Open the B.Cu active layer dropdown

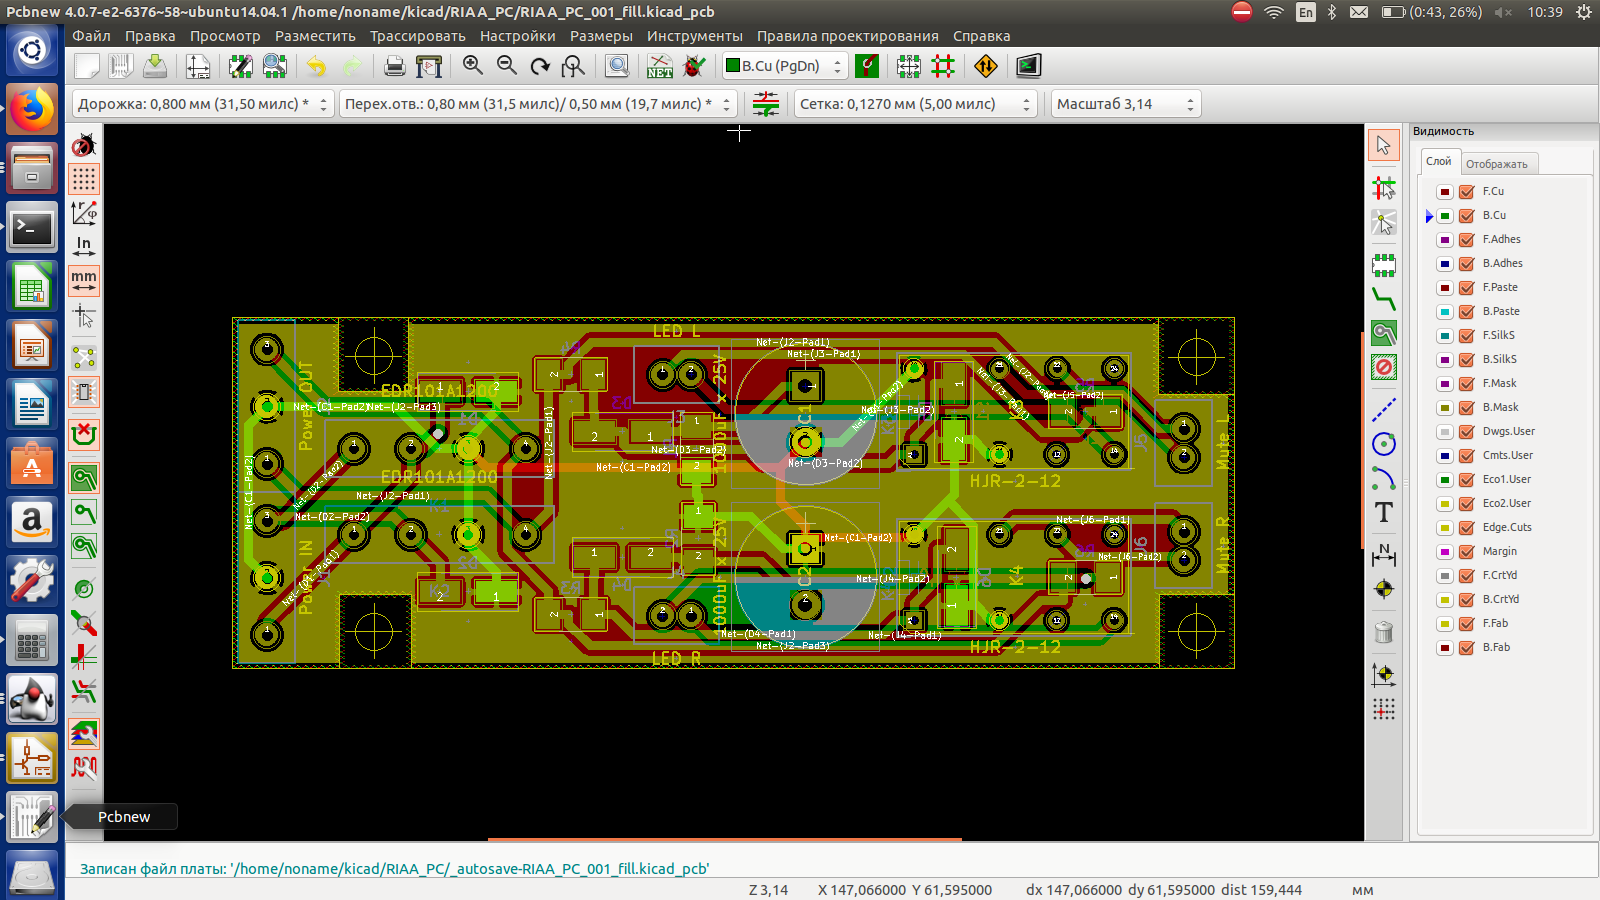(x=786, y=66)
